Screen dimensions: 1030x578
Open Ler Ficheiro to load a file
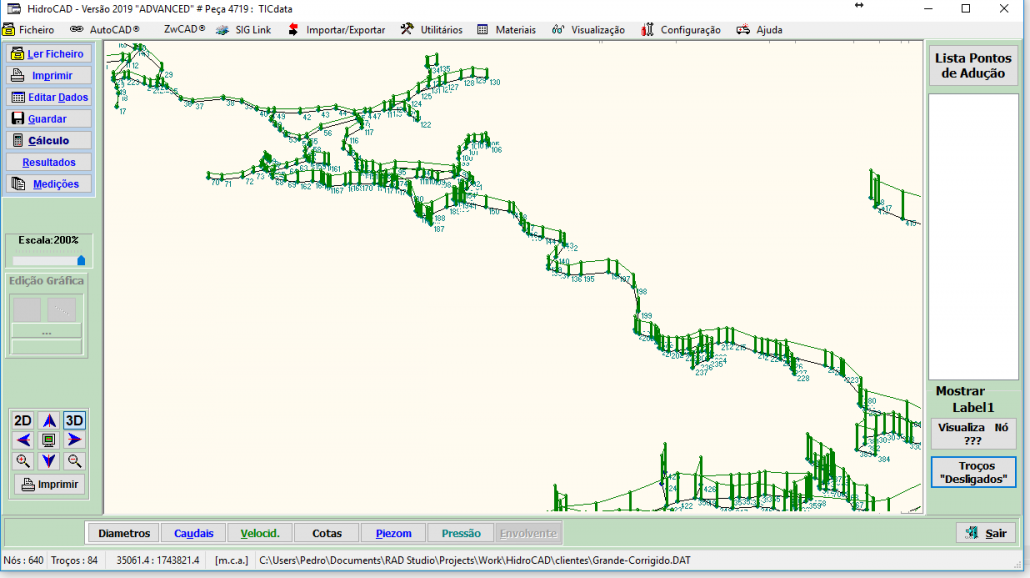[49, 54]
